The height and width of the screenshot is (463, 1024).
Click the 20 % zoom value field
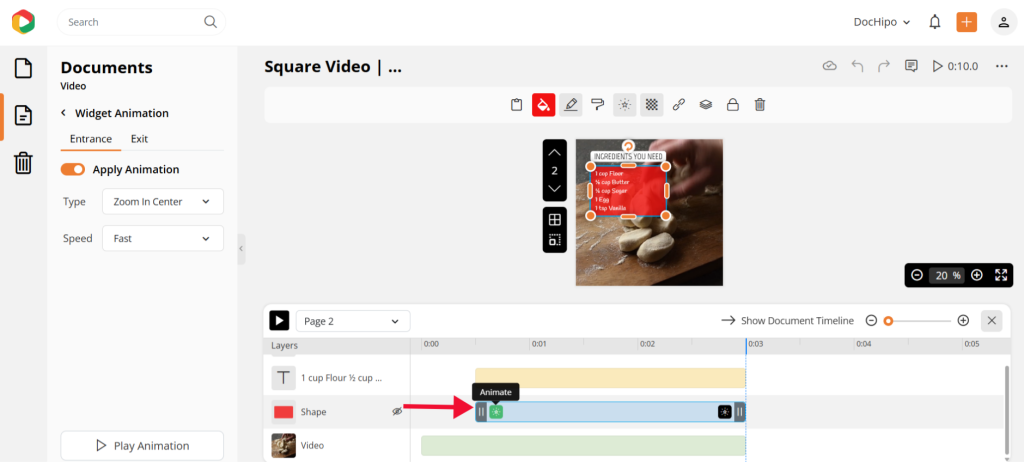click(947, 276)
